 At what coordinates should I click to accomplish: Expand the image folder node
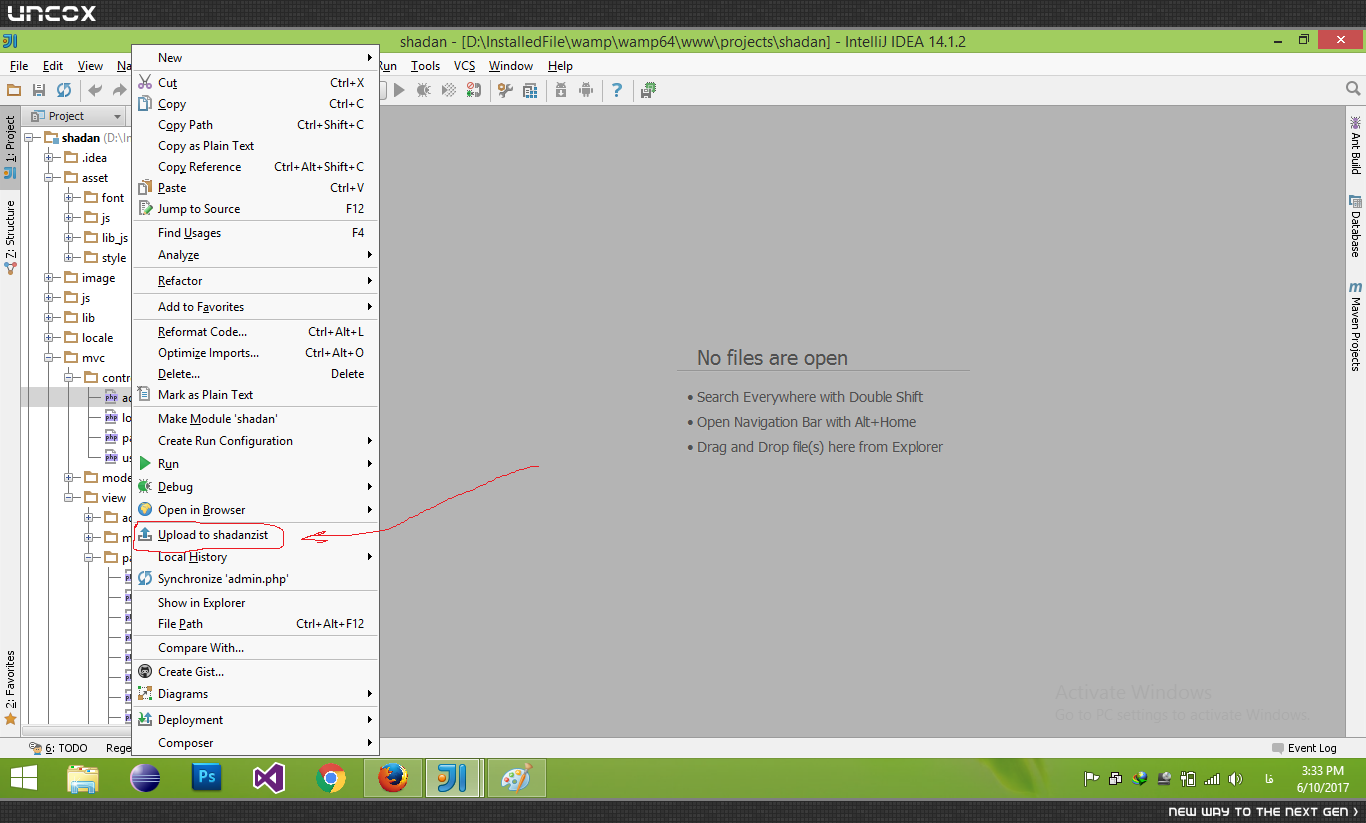pos(49,278)
